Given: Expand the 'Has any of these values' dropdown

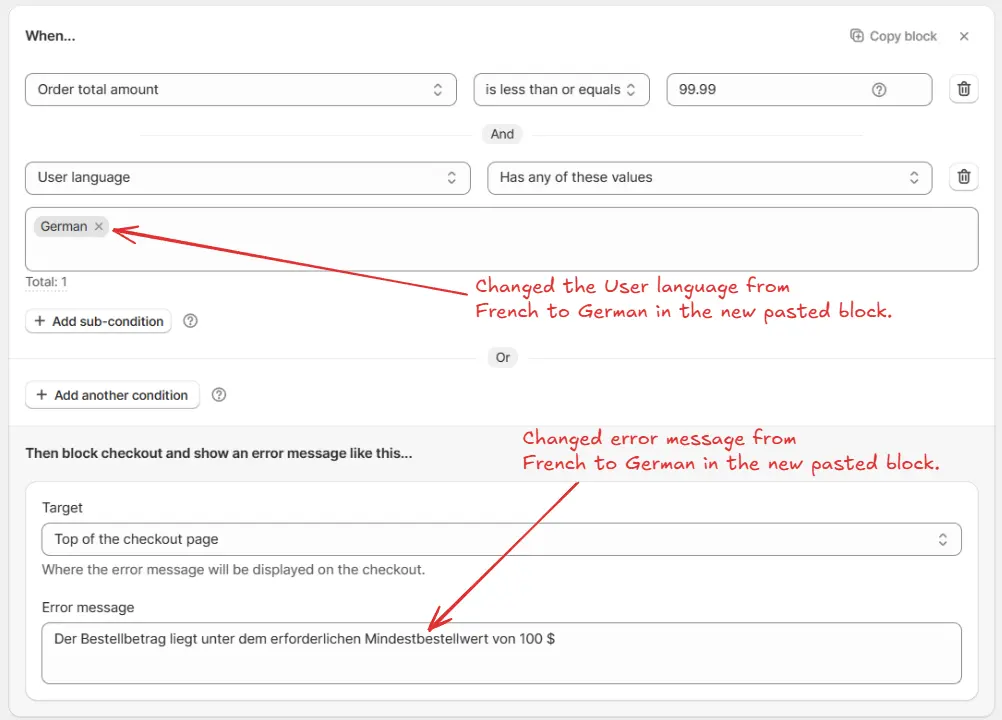Looking at the screenshot, I should tap(709, 177).
